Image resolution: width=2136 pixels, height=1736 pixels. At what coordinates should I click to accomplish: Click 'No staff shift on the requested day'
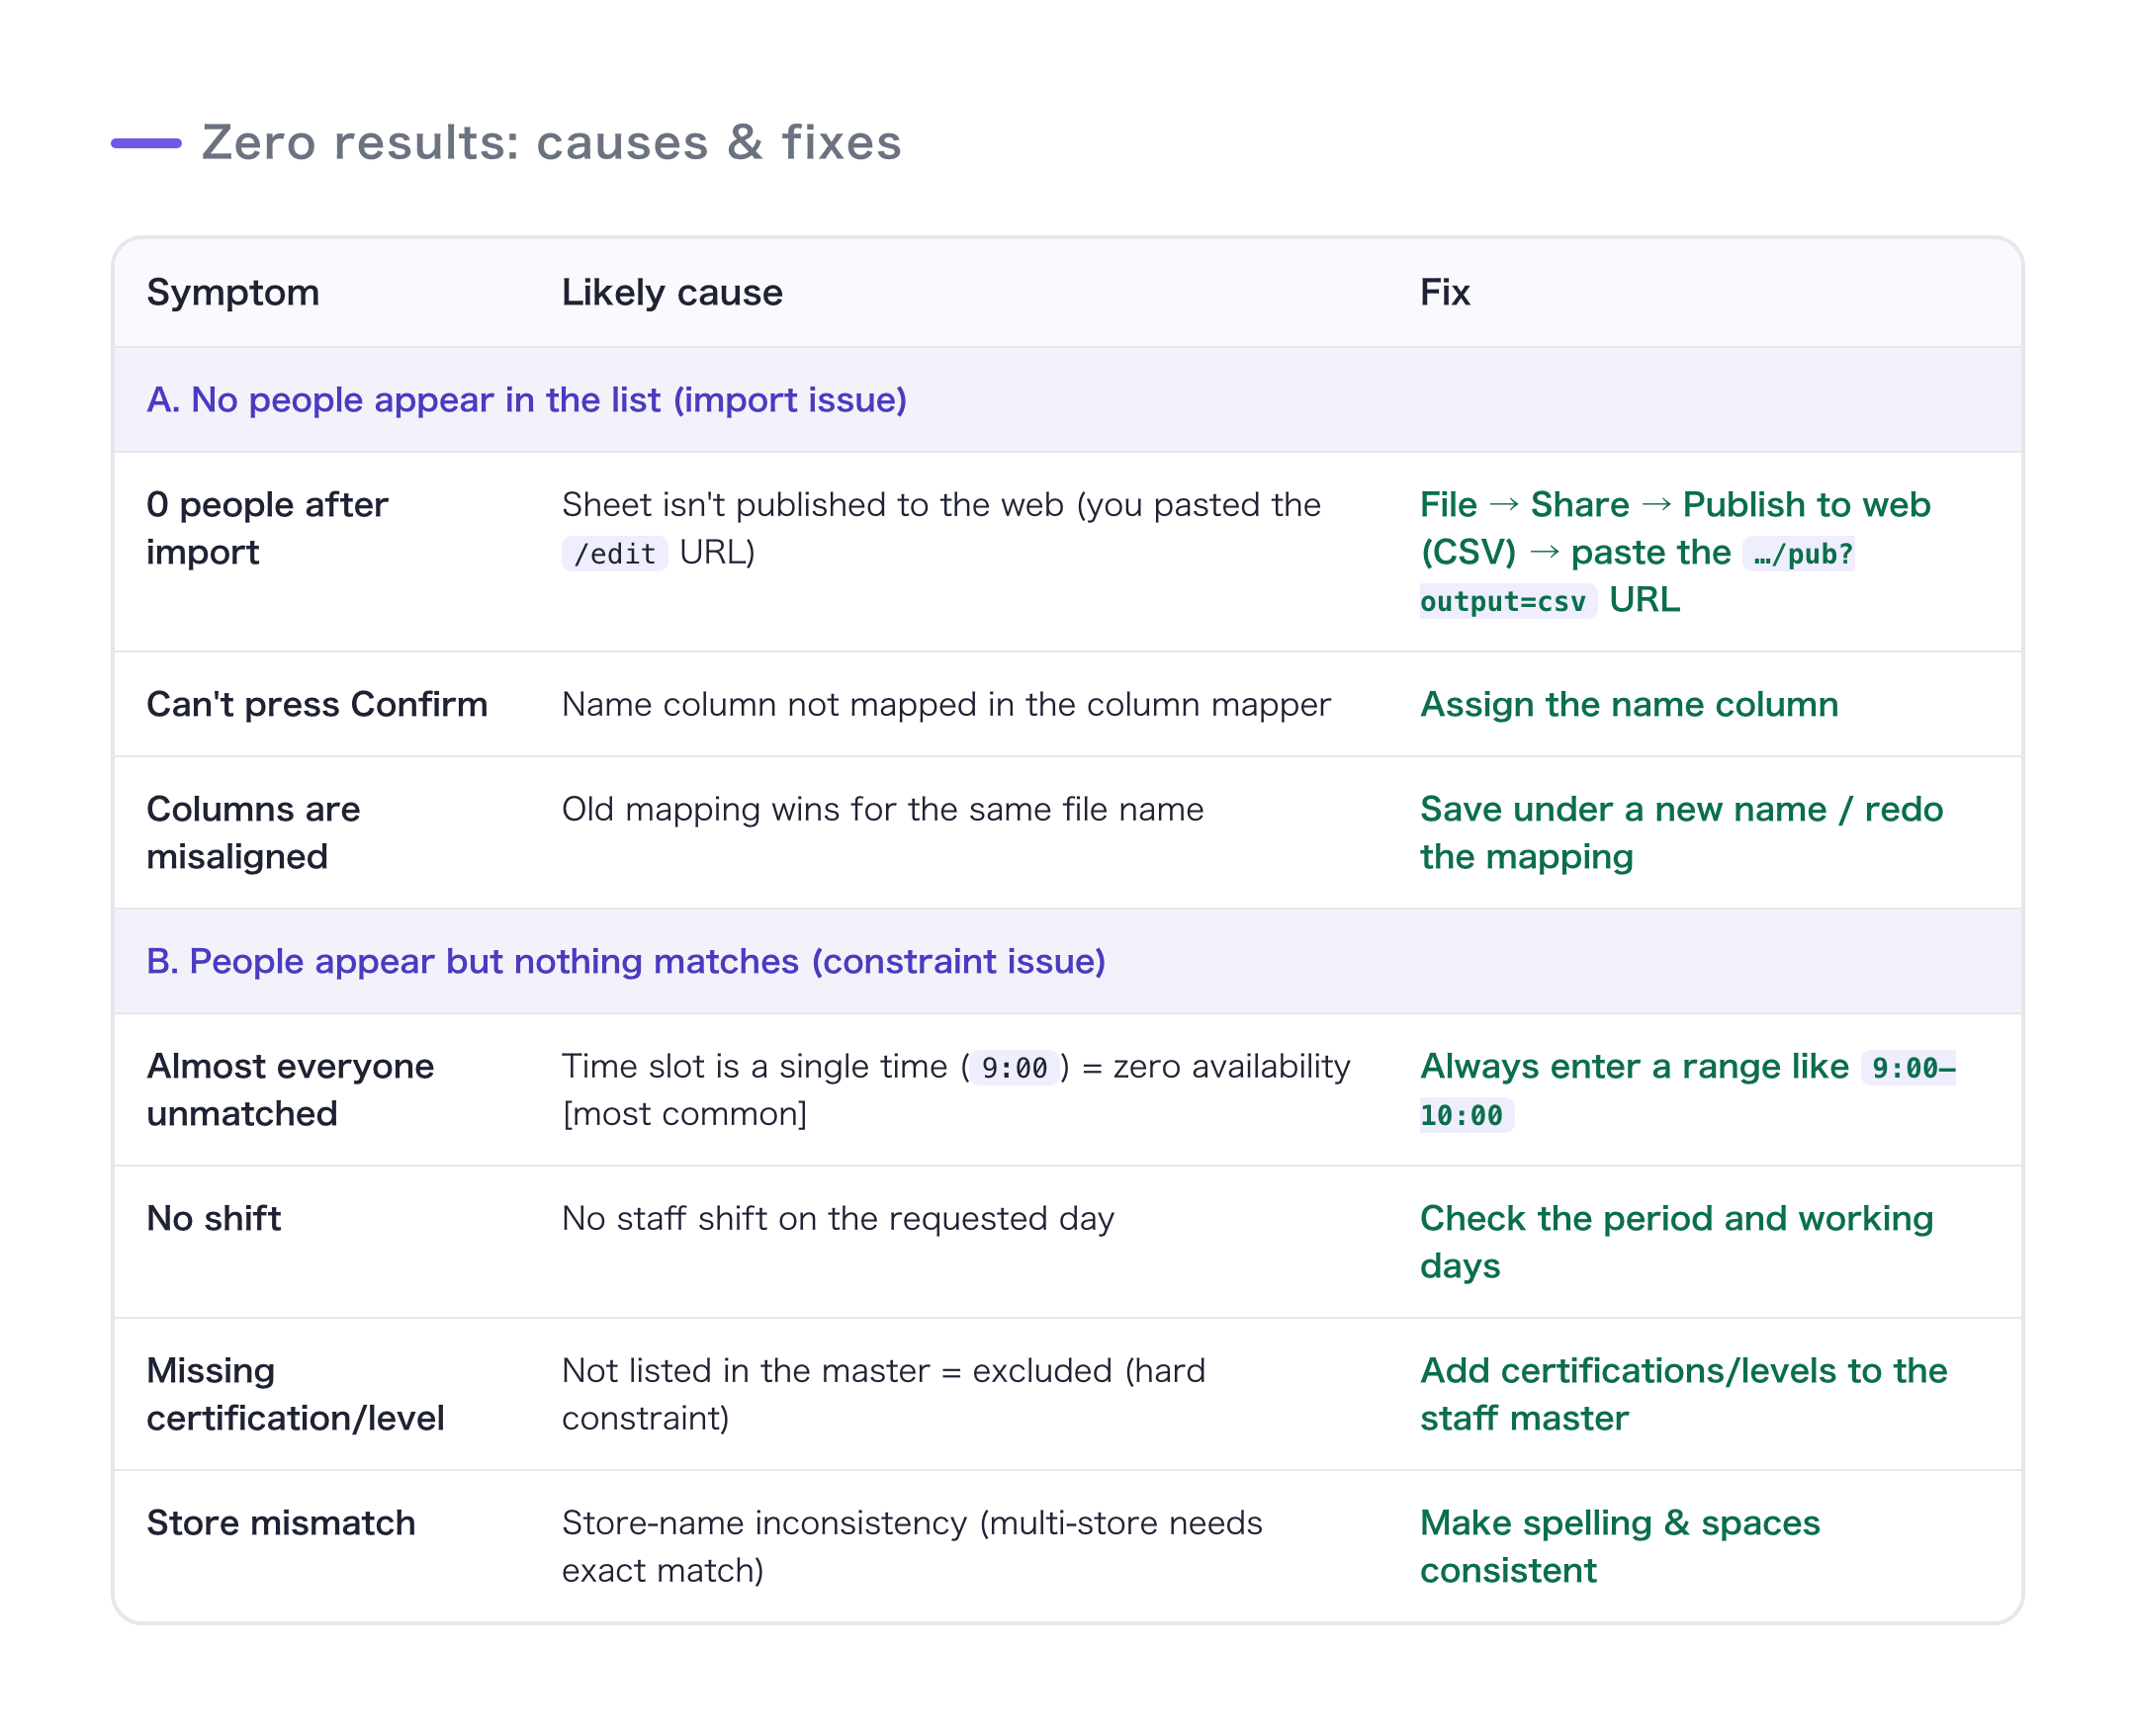point(837,1217)
